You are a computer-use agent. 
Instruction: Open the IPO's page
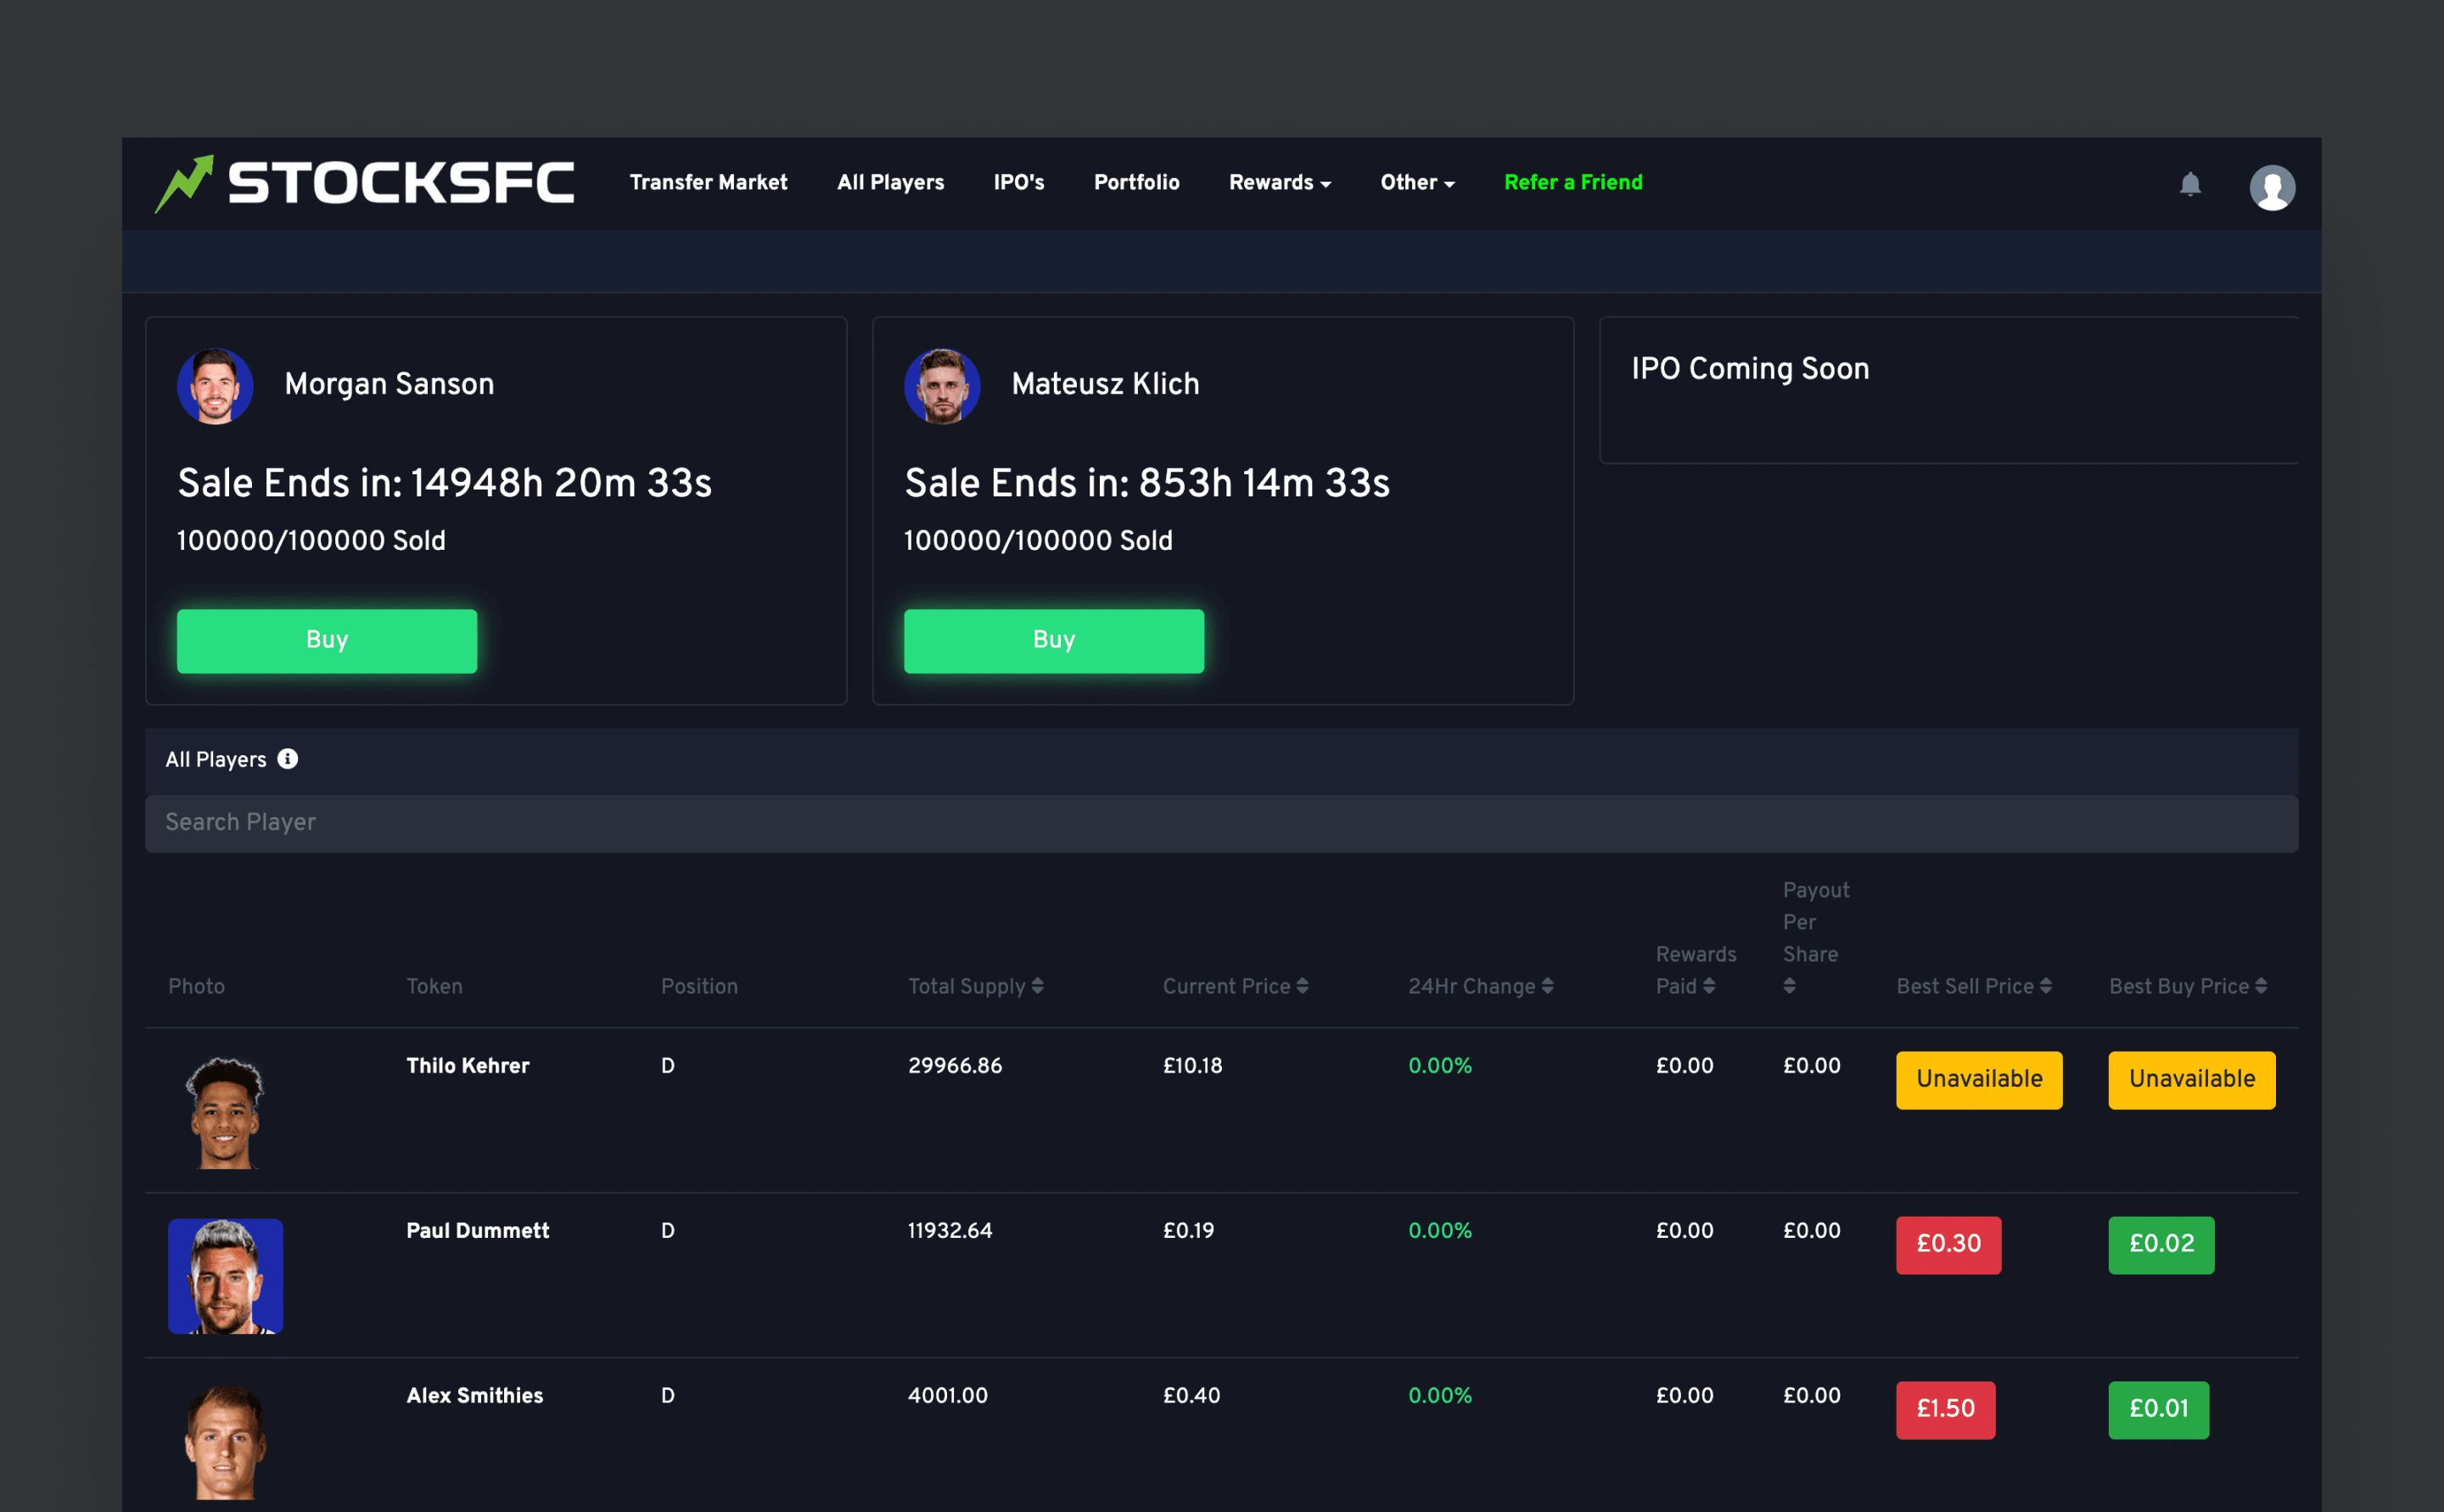click(x=1019, y=182)
